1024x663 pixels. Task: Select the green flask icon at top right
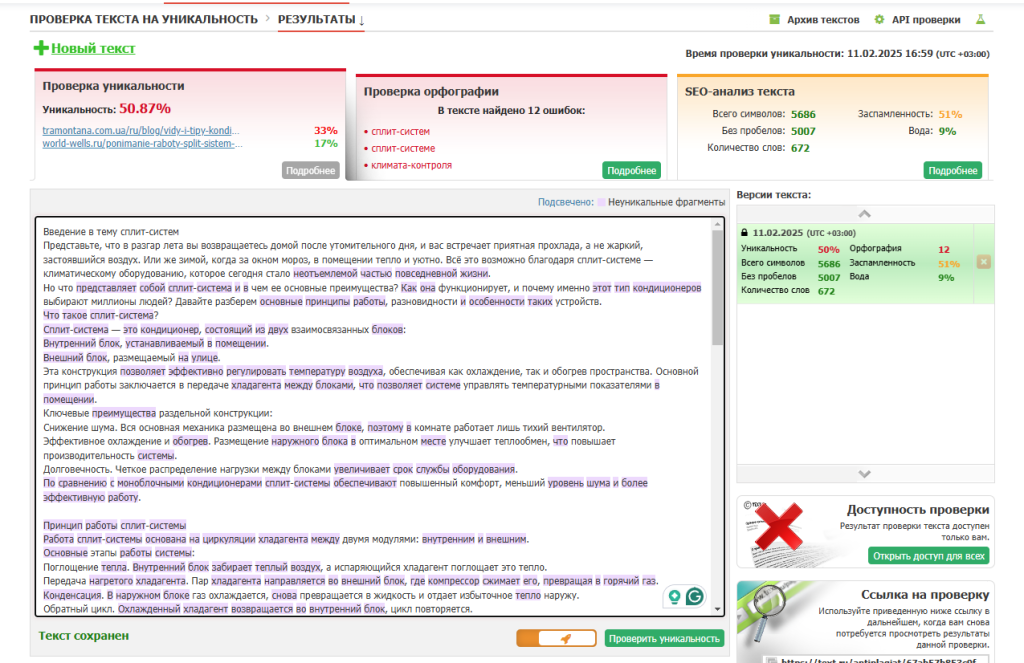981,20
